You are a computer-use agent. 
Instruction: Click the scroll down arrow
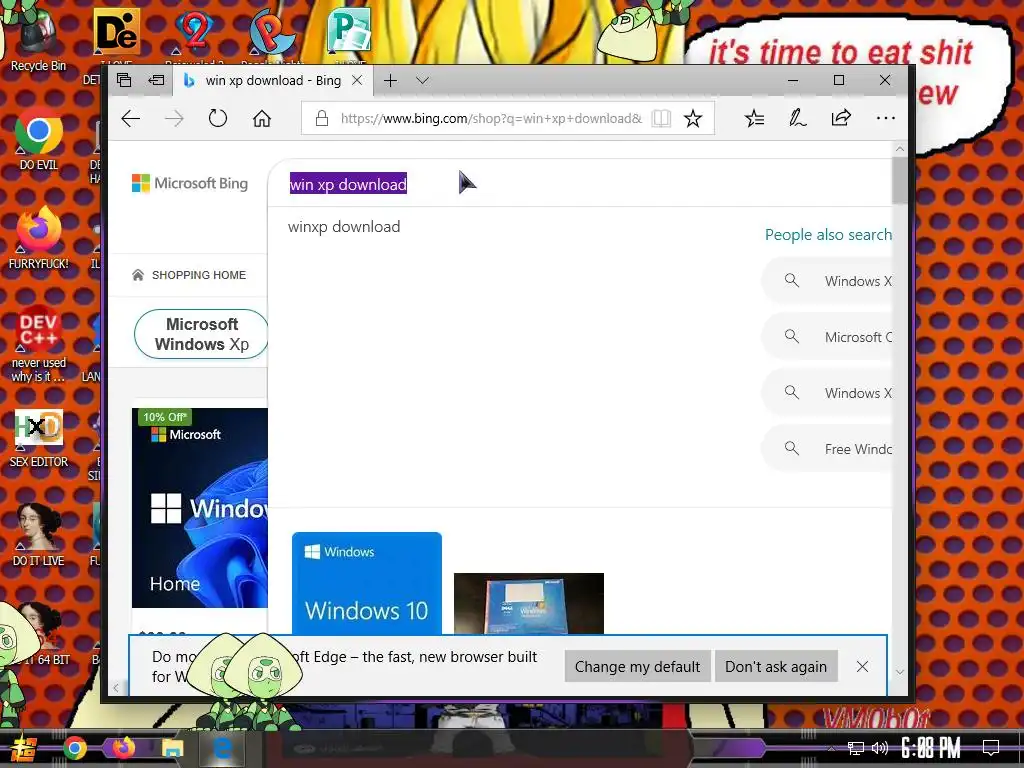coord(899,671)
